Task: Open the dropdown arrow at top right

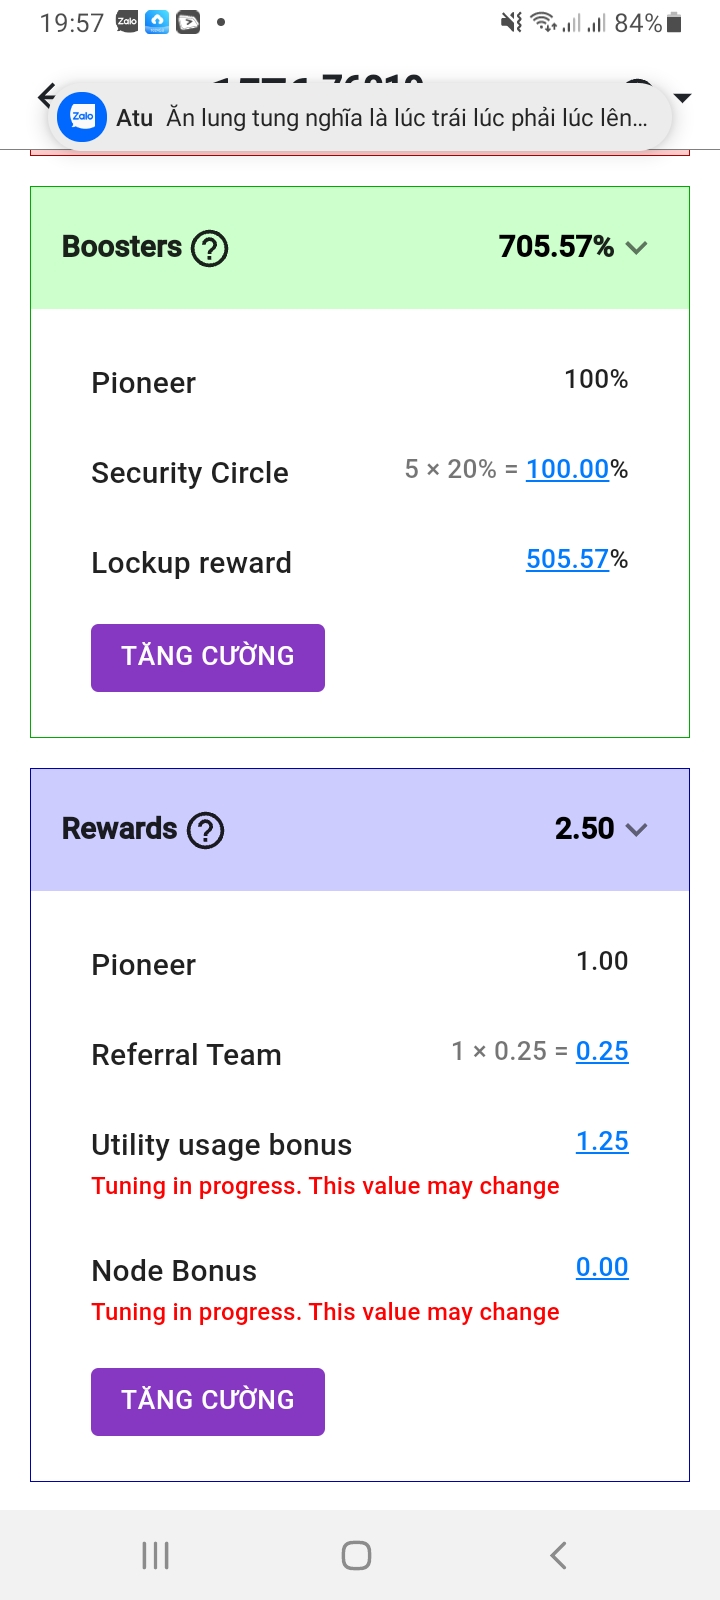Action: click(x=683, y=98)
